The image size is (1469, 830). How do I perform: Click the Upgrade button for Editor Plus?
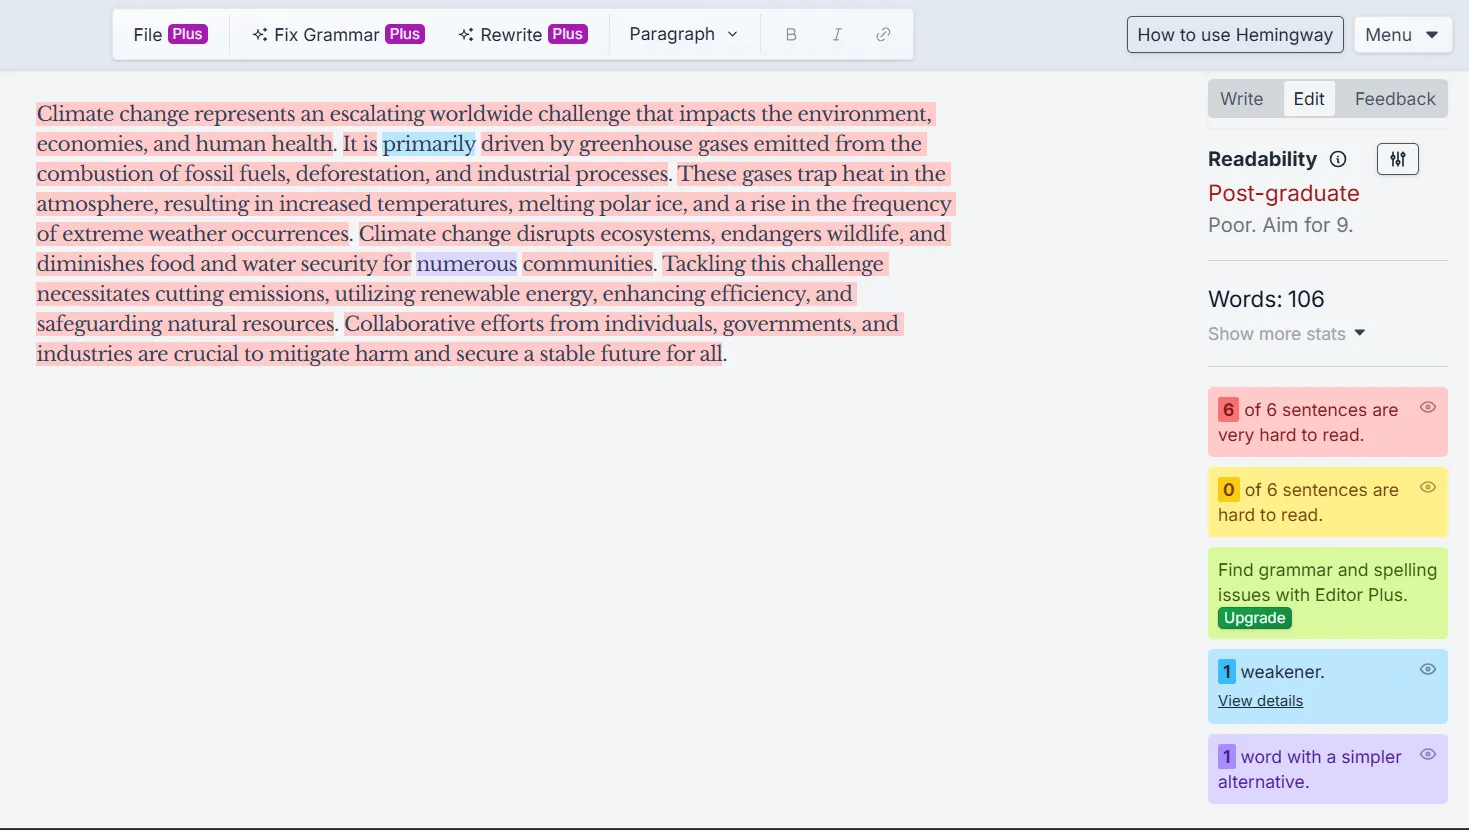coord(1254,618)
